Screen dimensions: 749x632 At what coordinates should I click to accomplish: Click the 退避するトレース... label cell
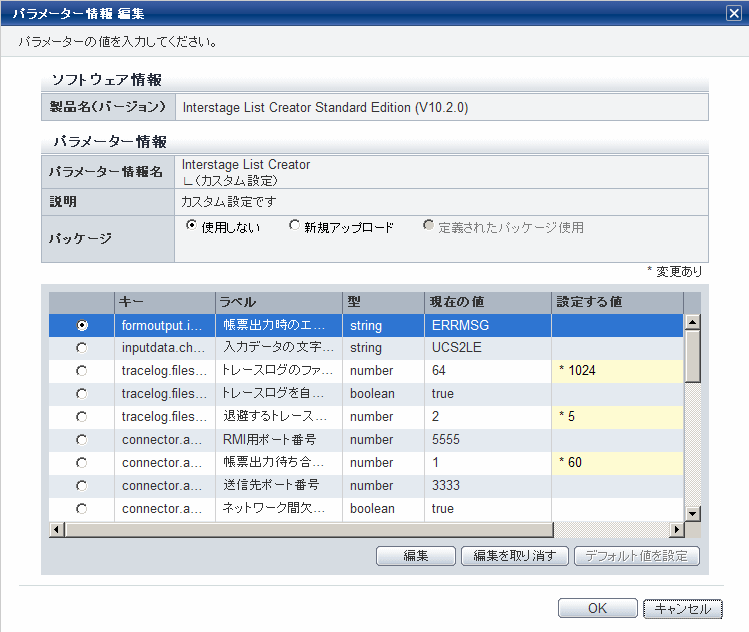pos(279,417)
